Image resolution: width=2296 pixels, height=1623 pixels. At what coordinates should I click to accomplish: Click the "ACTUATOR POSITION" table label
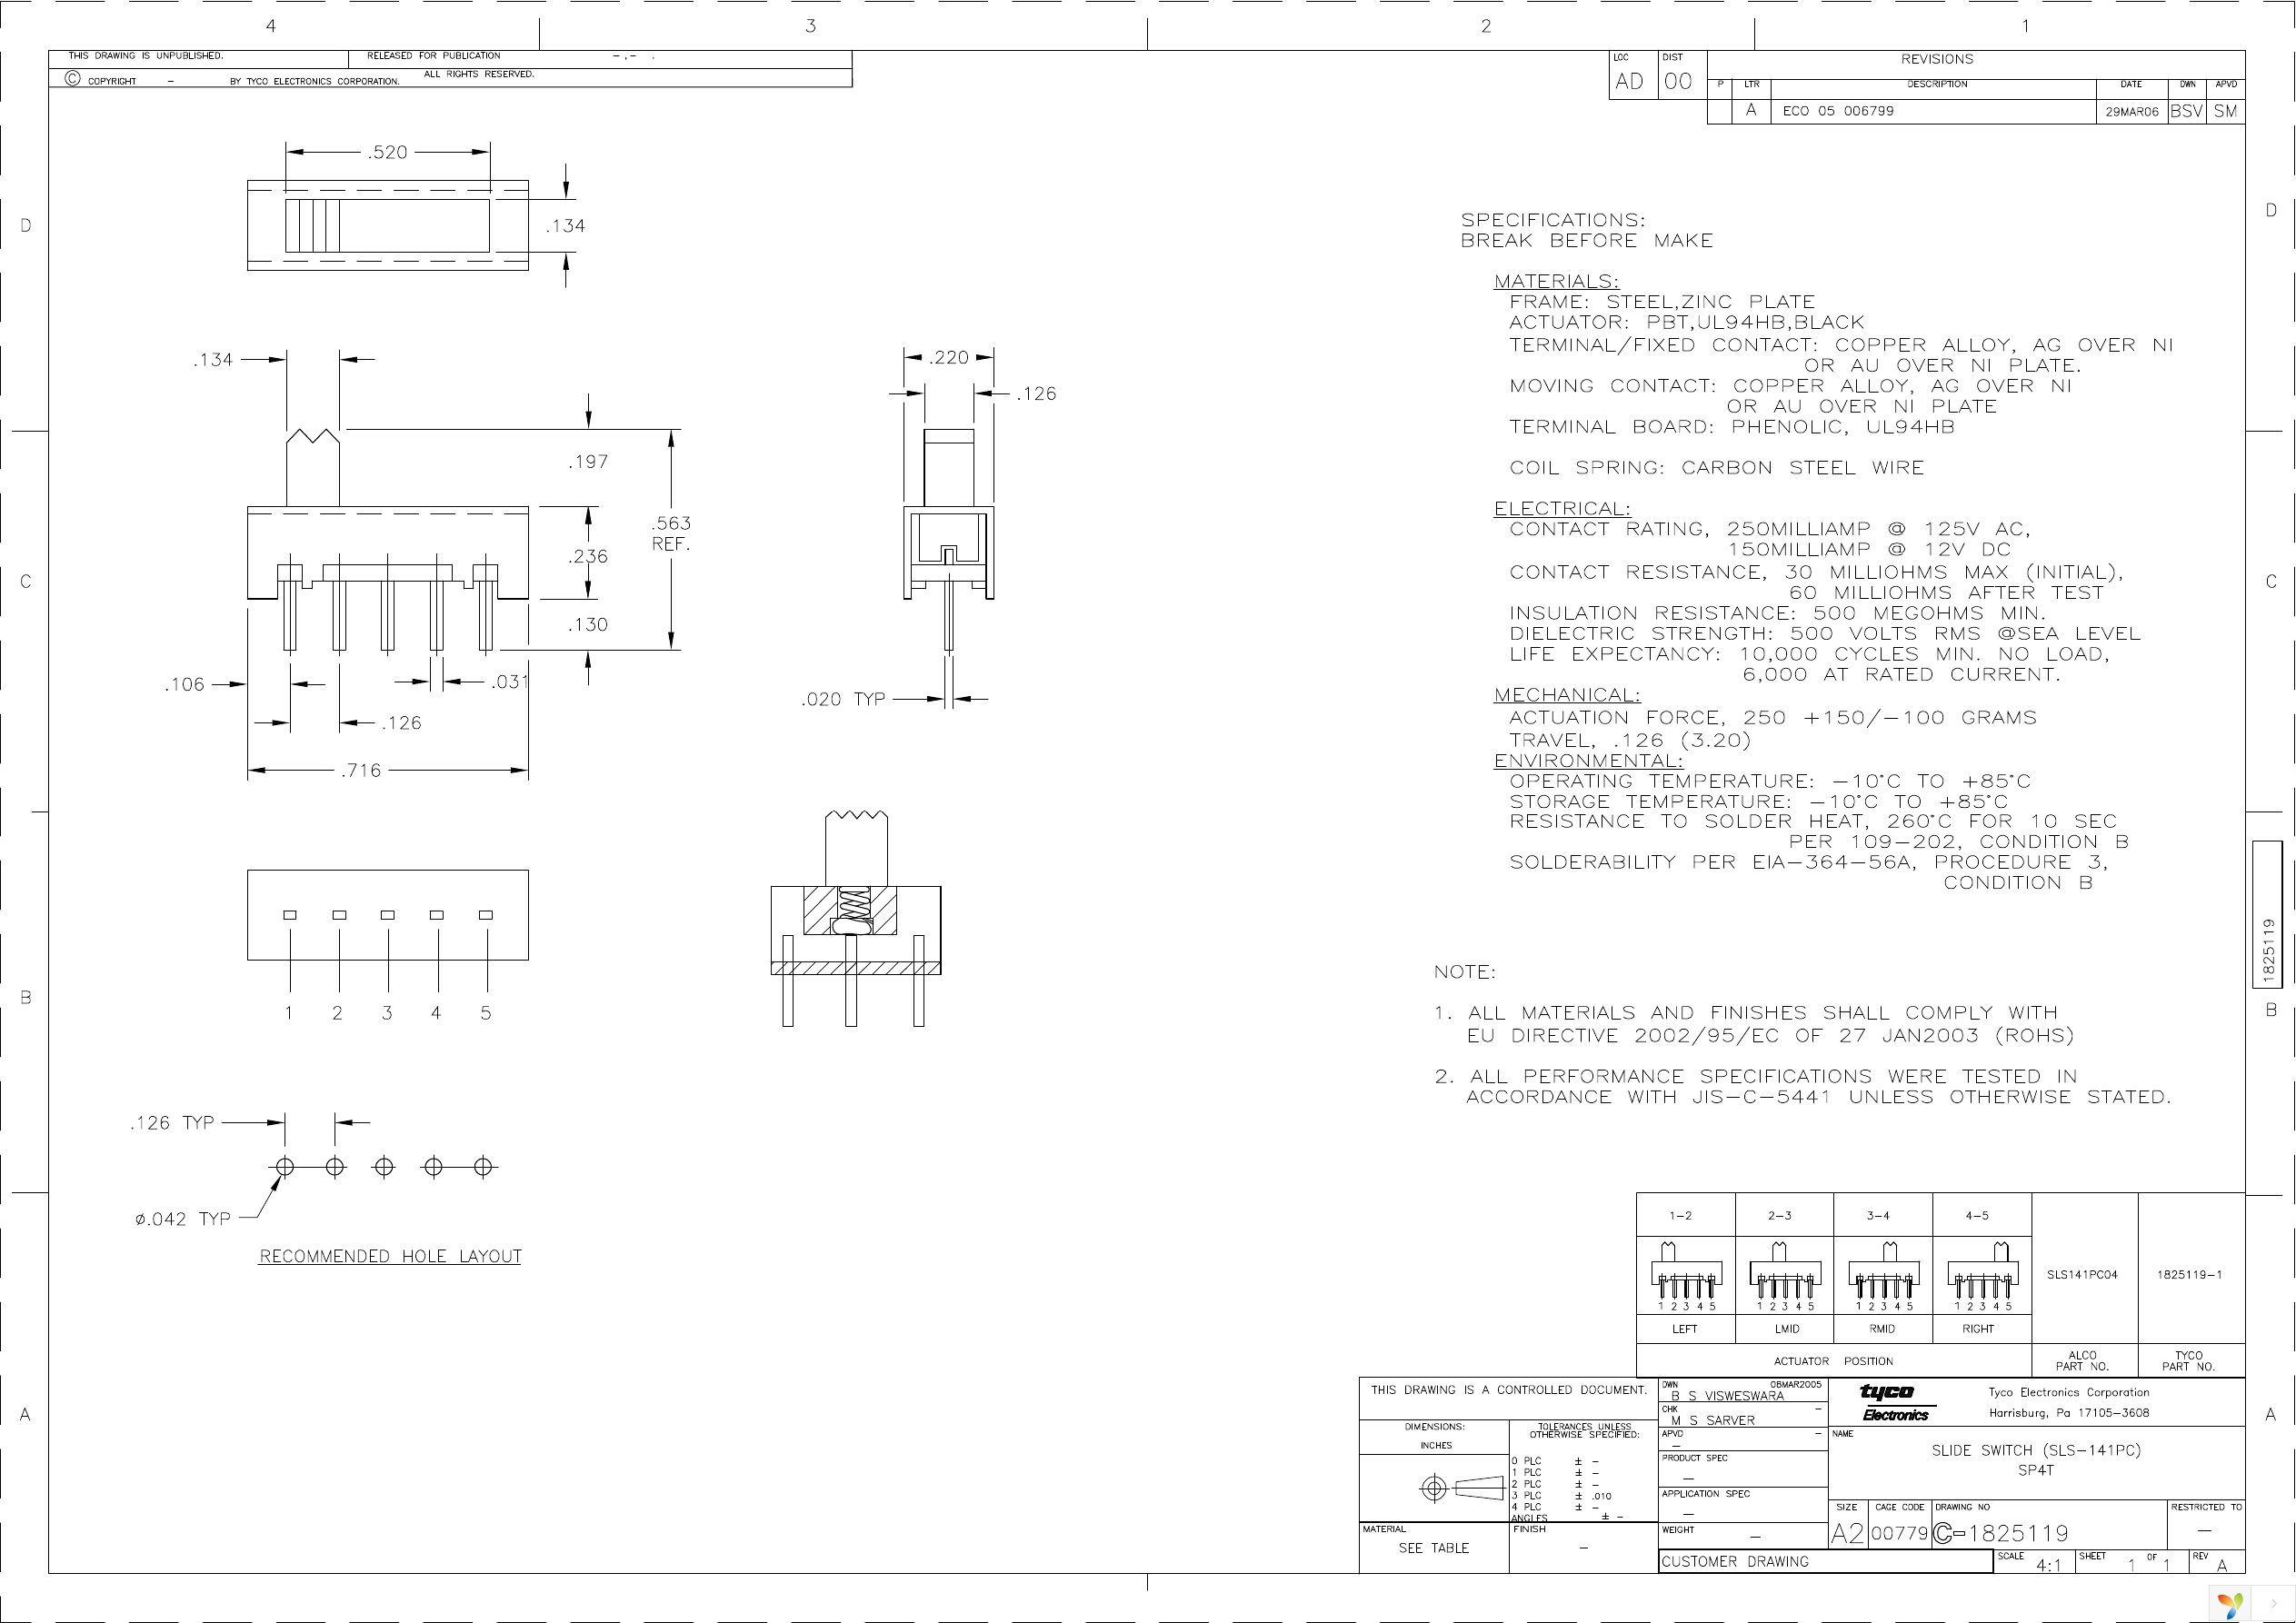click(x=1833, y=1362)
